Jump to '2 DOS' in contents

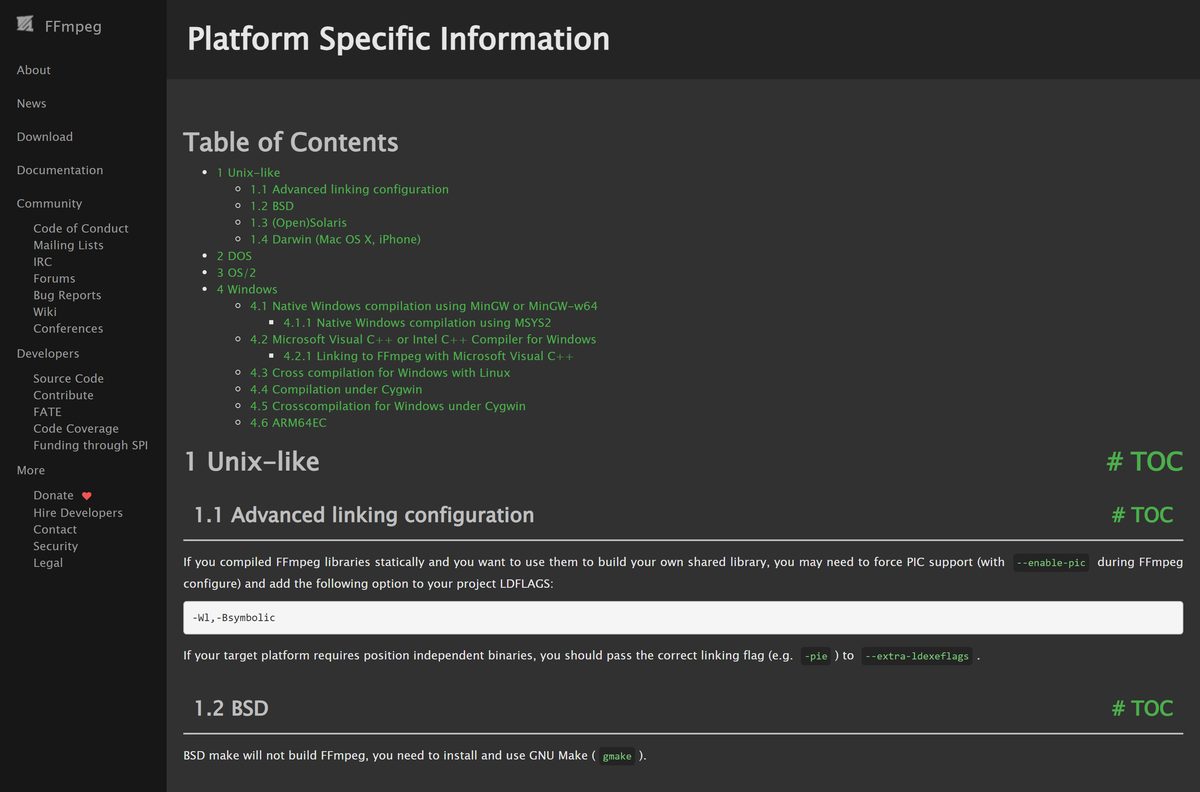[x=234, y=256]
